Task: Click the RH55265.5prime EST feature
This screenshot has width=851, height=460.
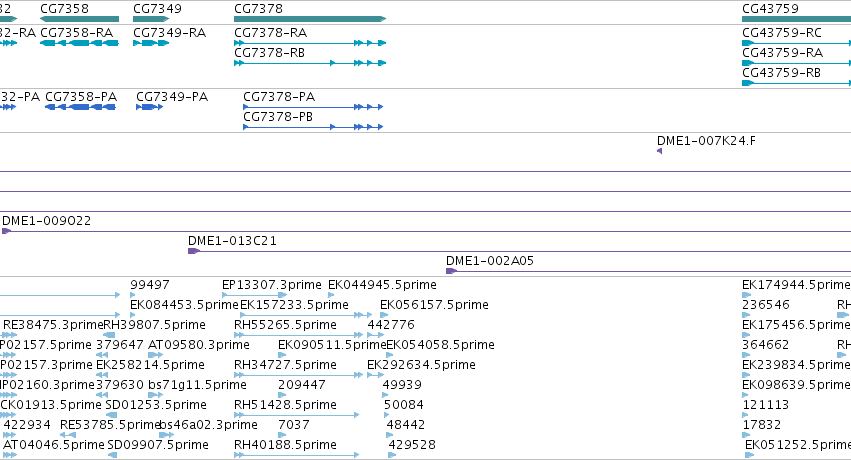Action: (x=298, y=335)
